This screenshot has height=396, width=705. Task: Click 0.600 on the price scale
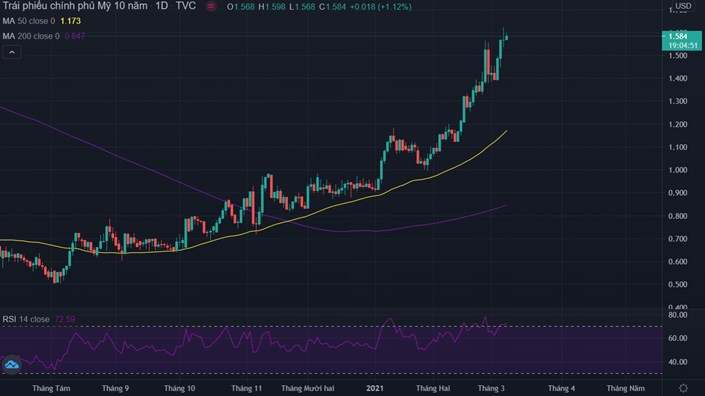tap(678, 262)
